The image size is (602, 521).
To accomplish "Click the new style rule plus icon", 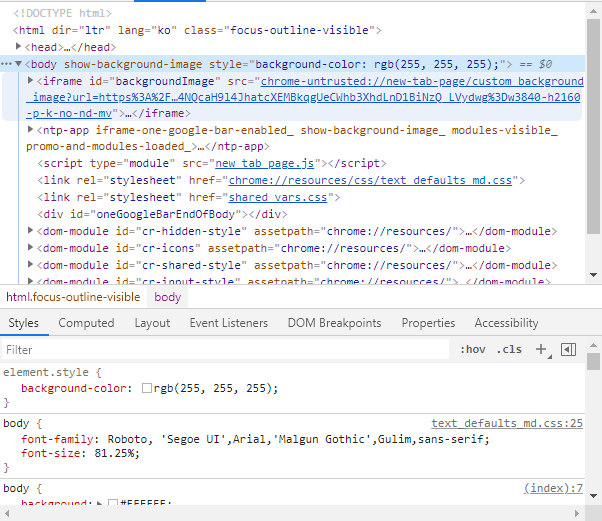I will coord(541,350).
